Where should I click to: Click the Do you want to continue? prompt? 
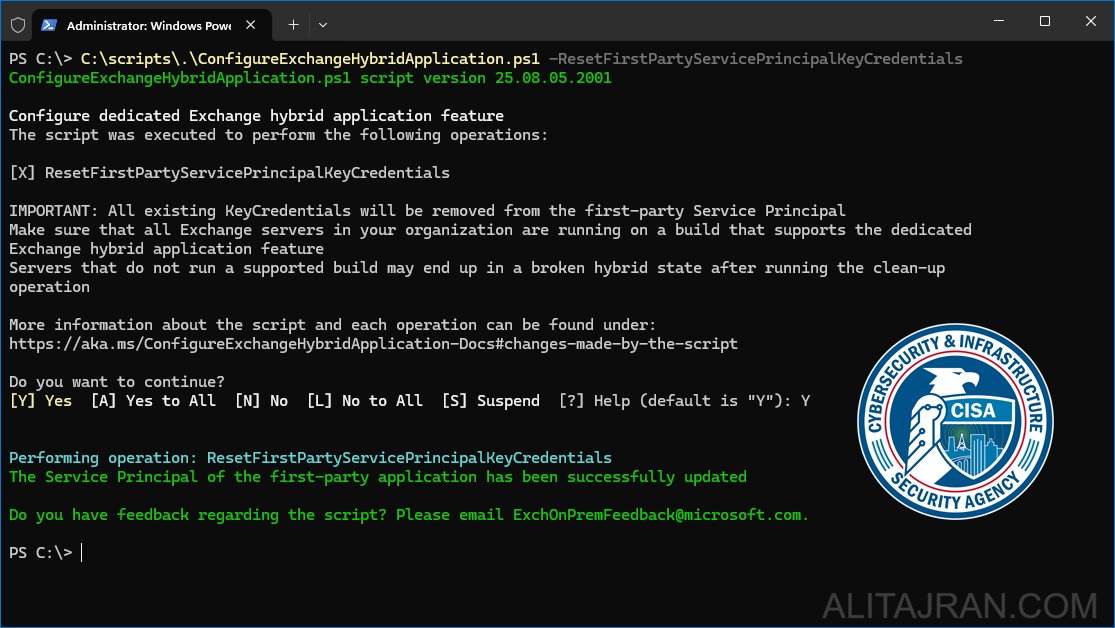click(x=117, y=382)
